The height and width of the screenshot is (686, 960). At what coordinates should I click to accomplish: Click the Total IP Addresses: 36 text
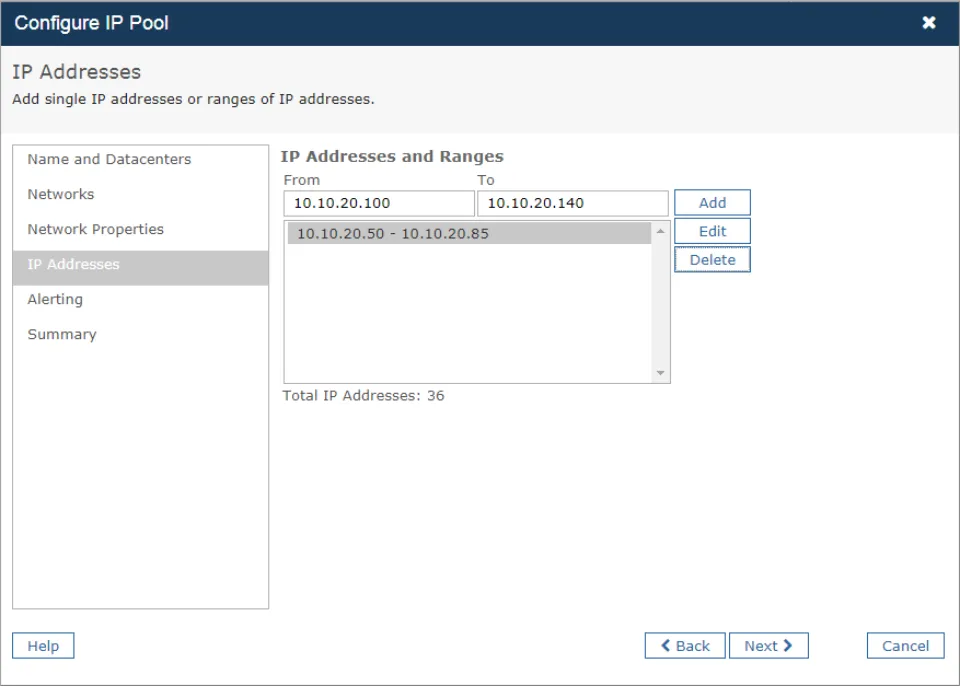(363, 396)
